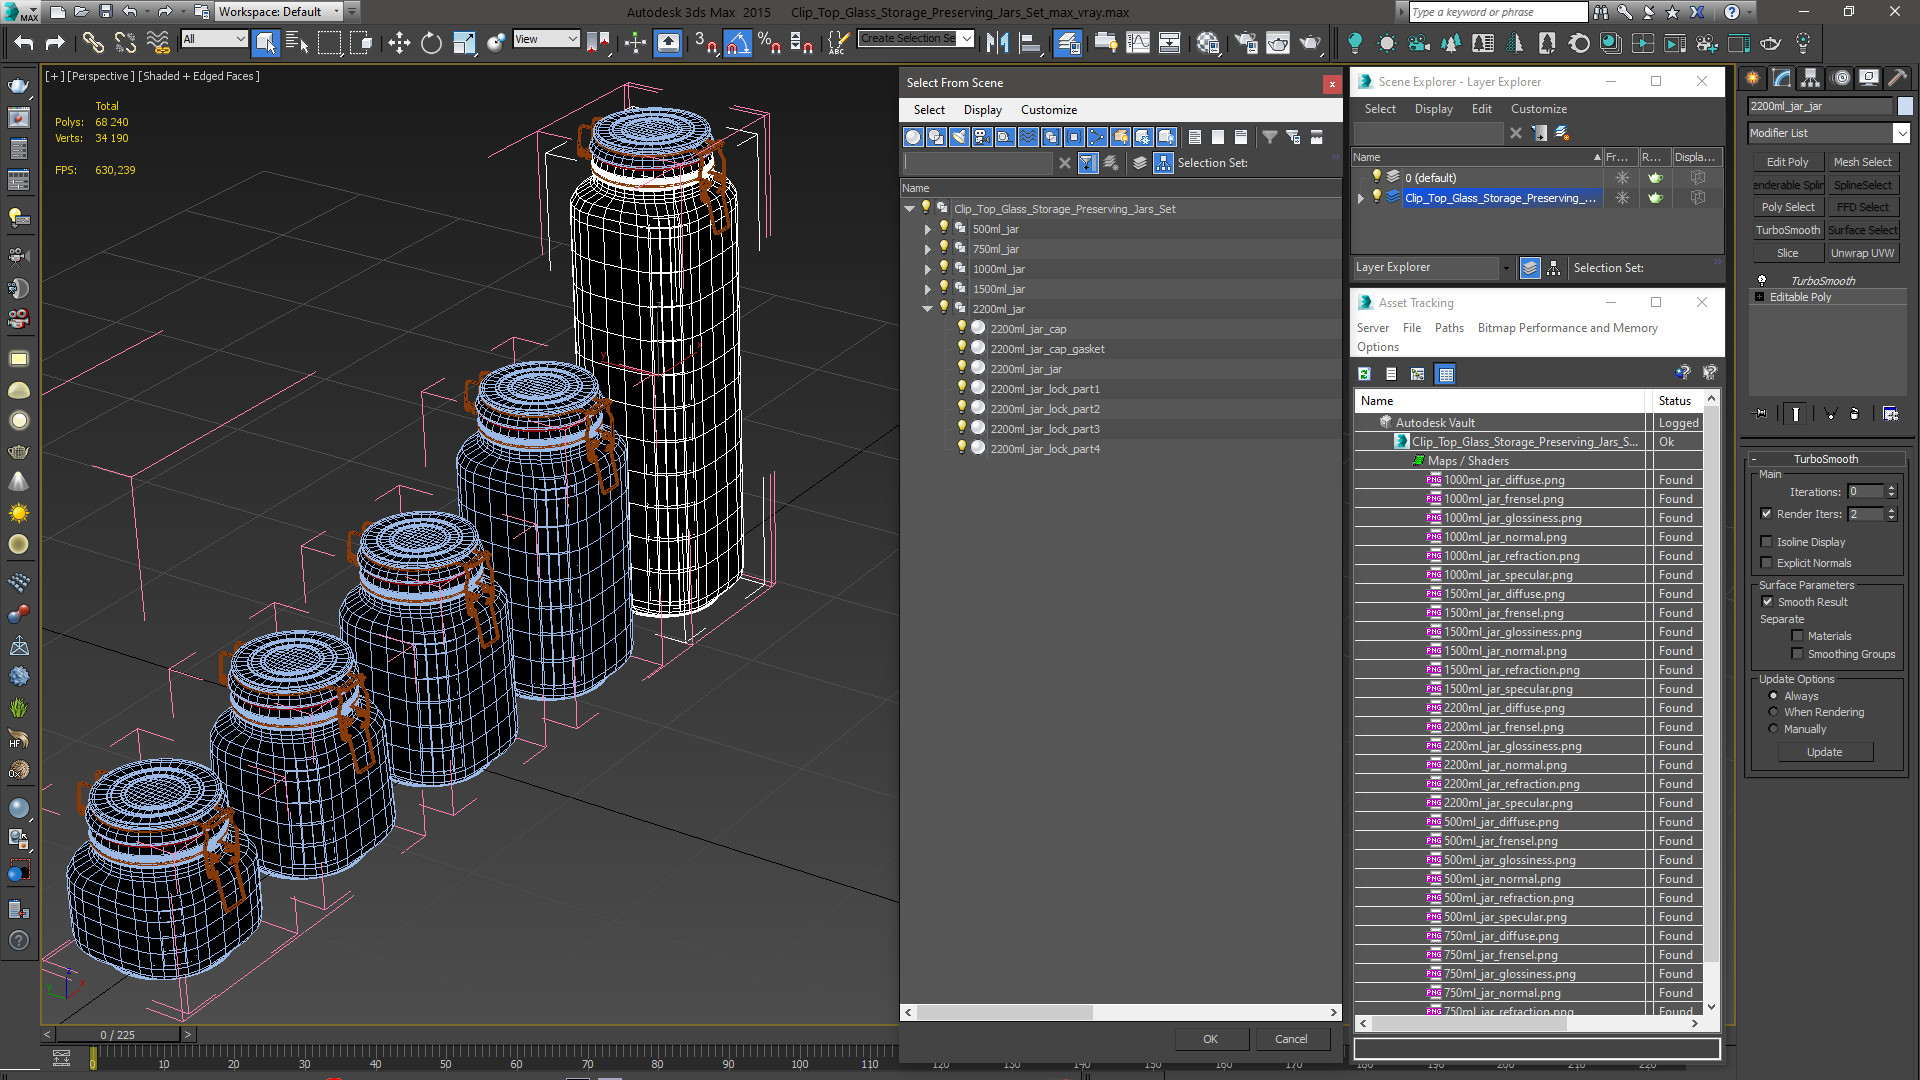Click the object color swatch beside name field

pos(1905,106)
